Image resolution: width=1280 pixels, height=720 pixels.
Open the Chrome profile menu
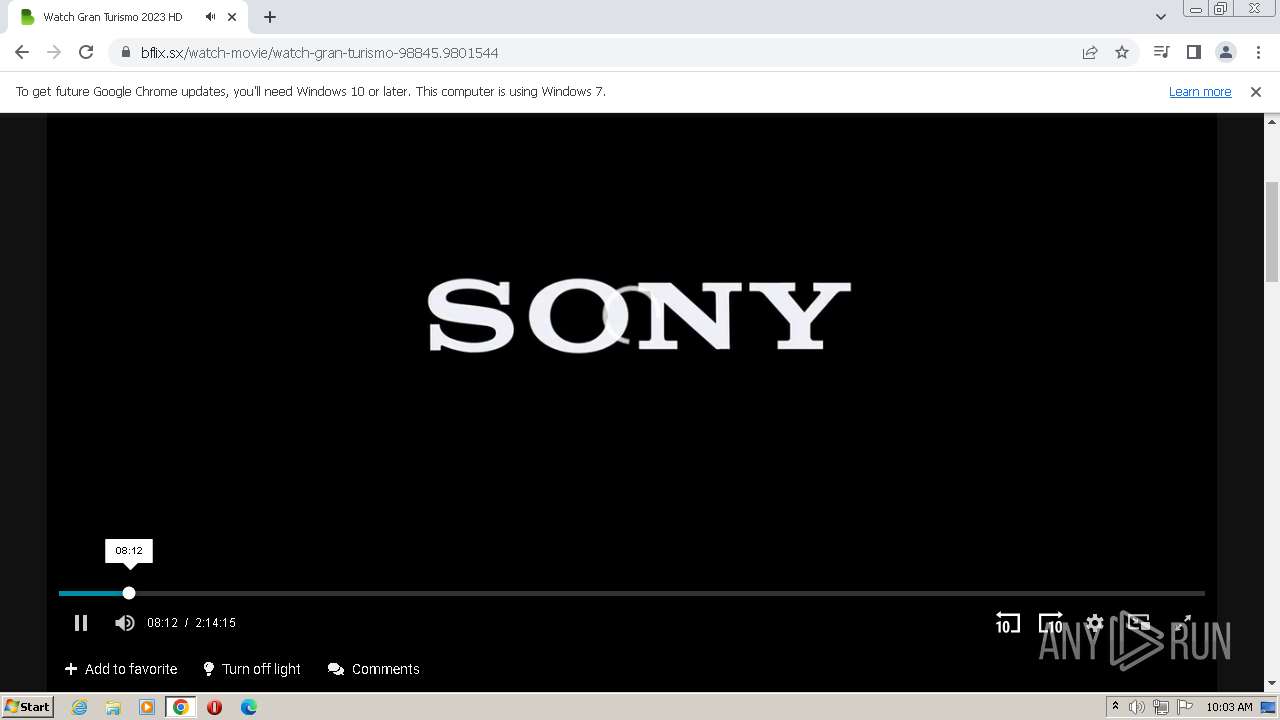[1225, 52]
